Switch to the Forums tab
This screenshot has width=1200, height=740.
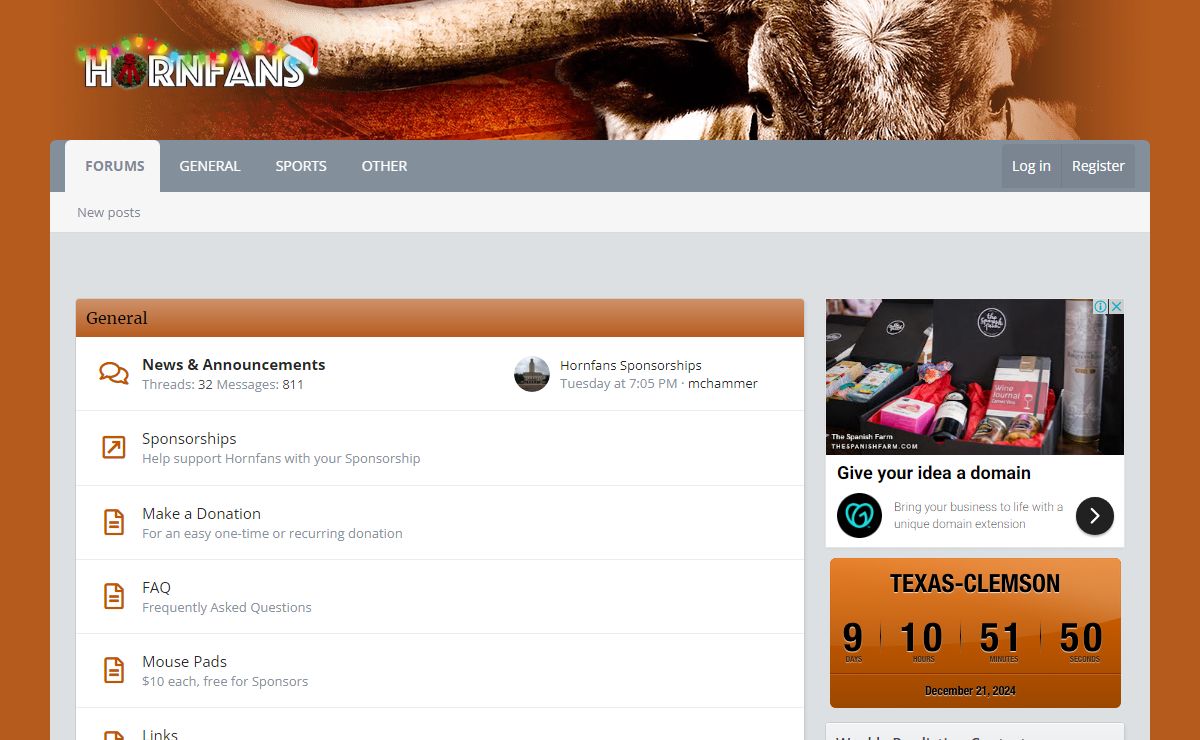point(115,166)
